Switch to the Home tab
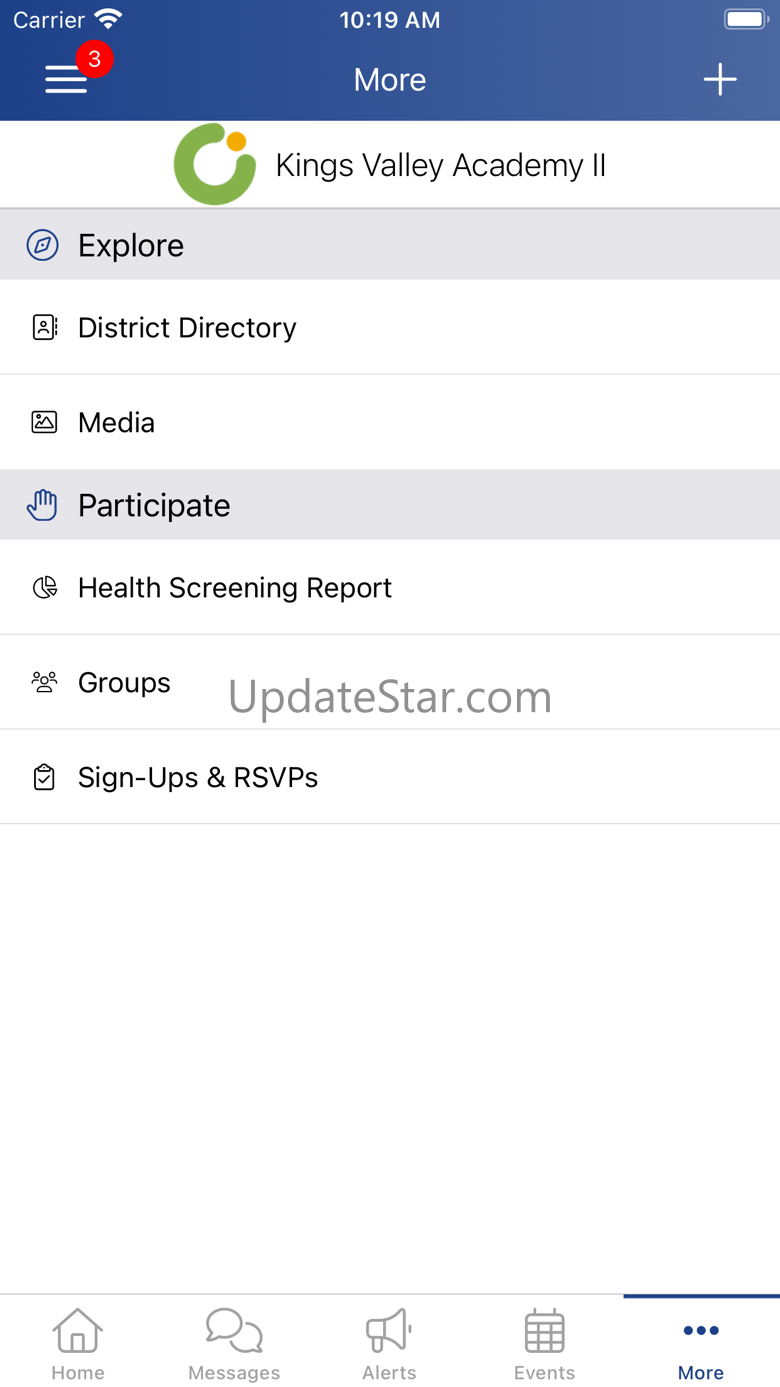The image size is (780, 1387). click(x=78, y=1342)
